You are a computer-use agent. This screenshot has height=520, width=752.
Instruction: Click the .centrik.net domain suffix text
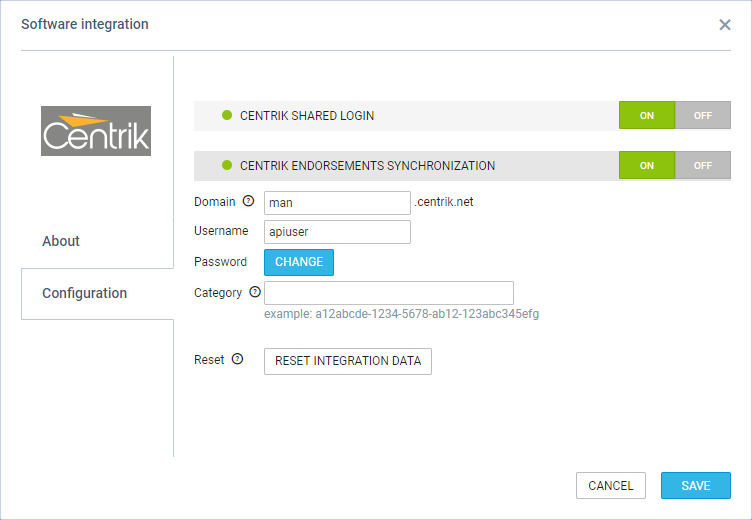[x=444, y=202]
